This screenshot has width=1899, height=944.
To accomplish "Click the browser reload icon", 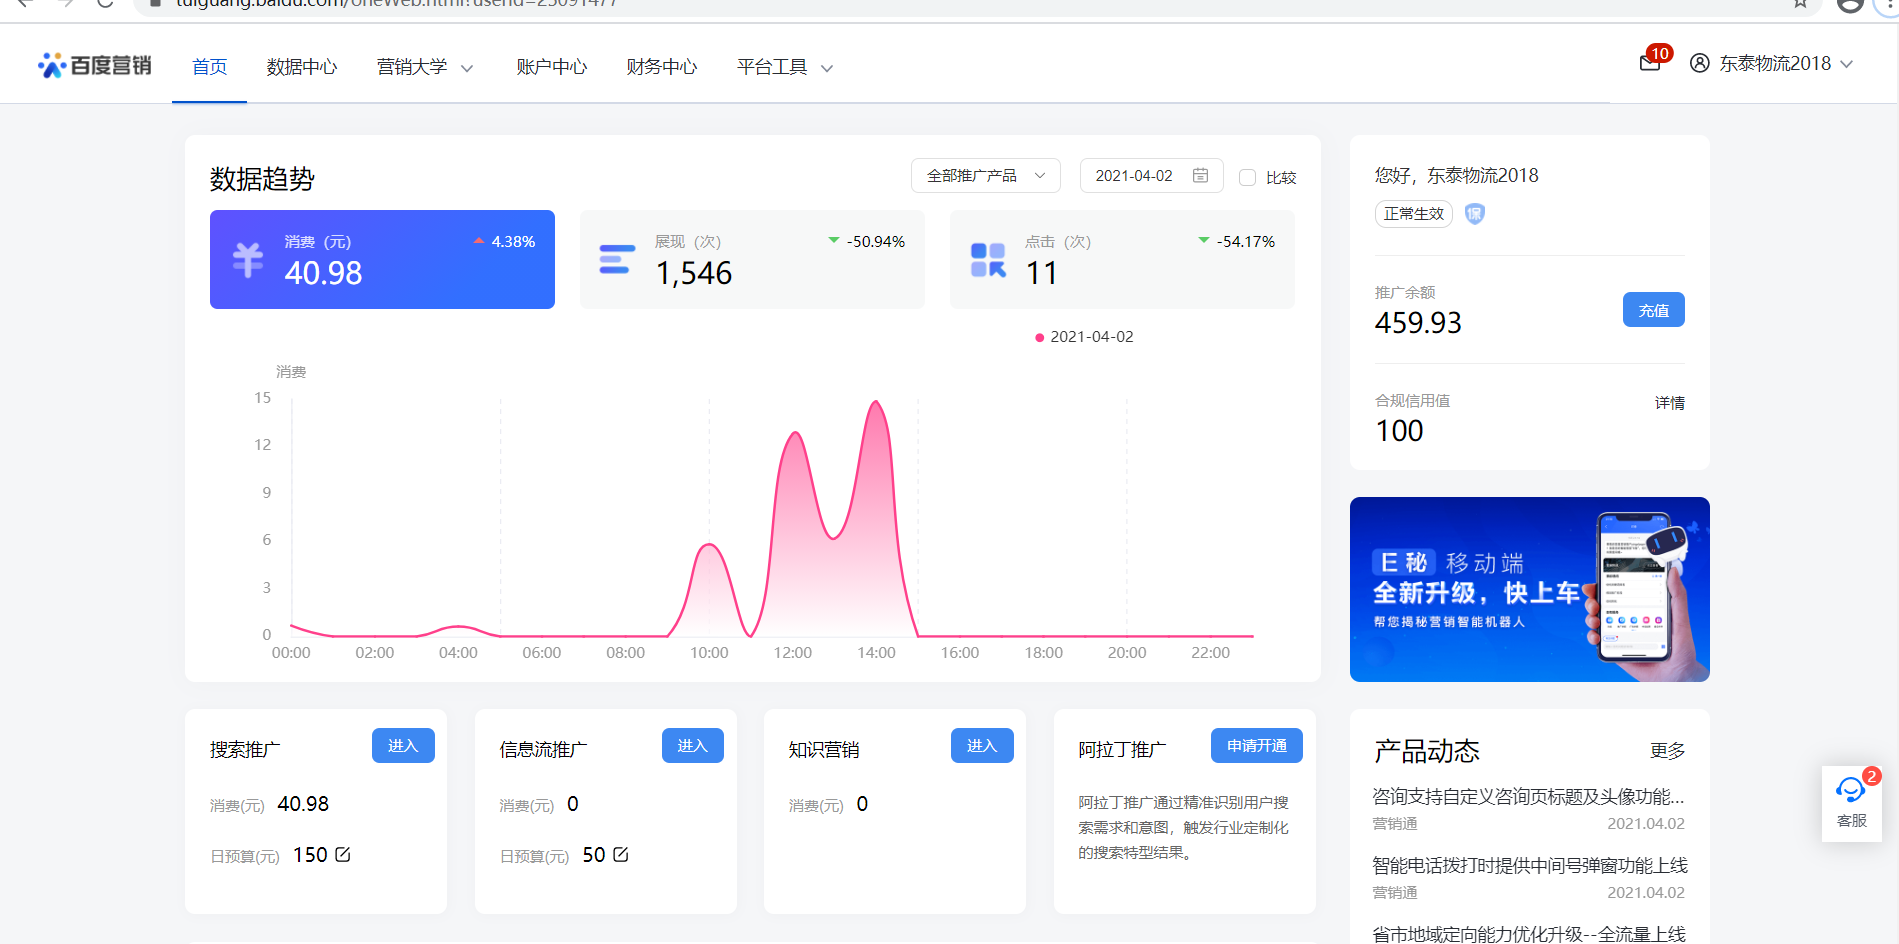I will [104, 3].
